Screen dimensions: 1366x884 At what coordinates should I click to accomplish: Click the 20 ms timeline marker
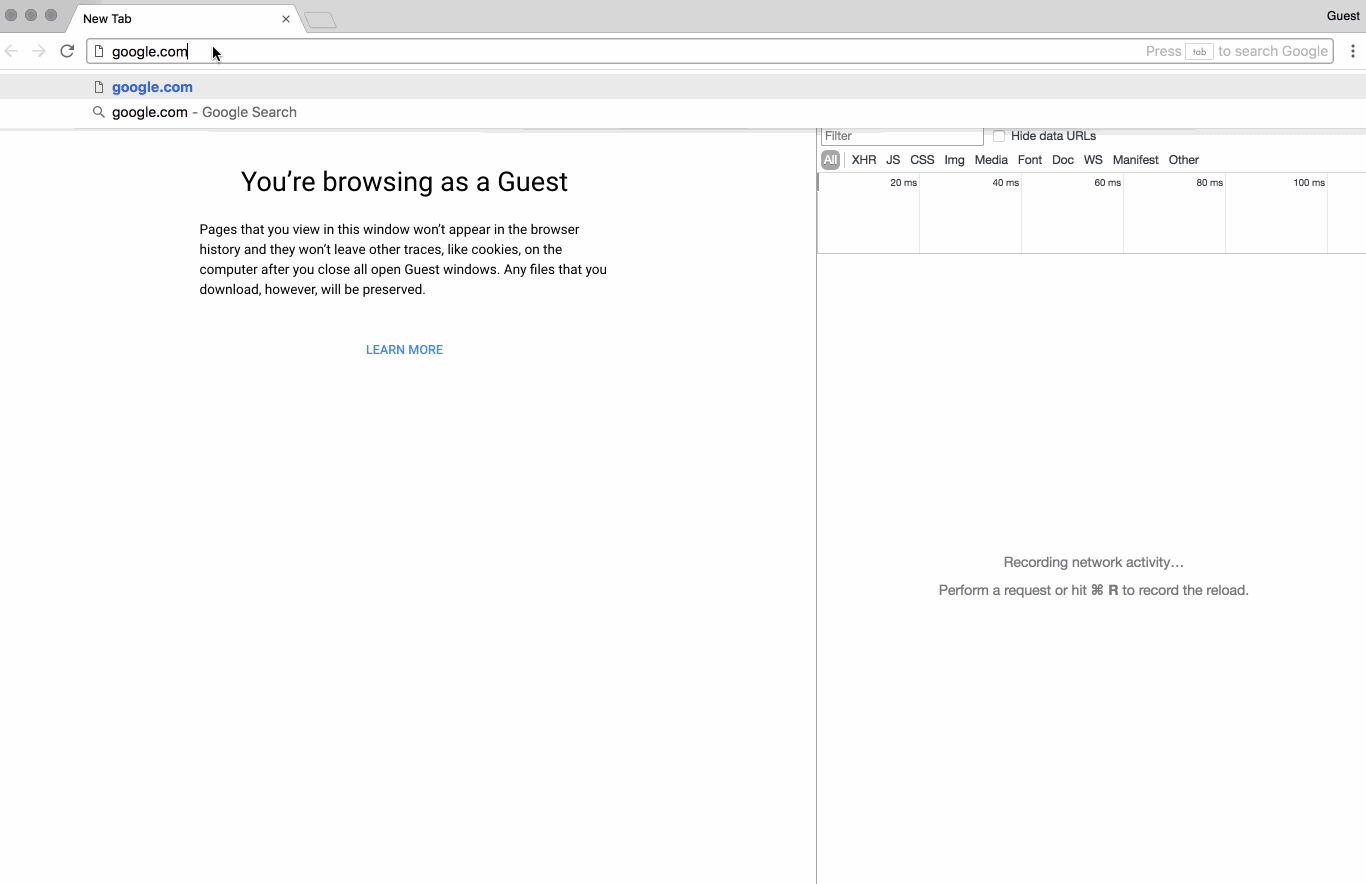point(903,183)
